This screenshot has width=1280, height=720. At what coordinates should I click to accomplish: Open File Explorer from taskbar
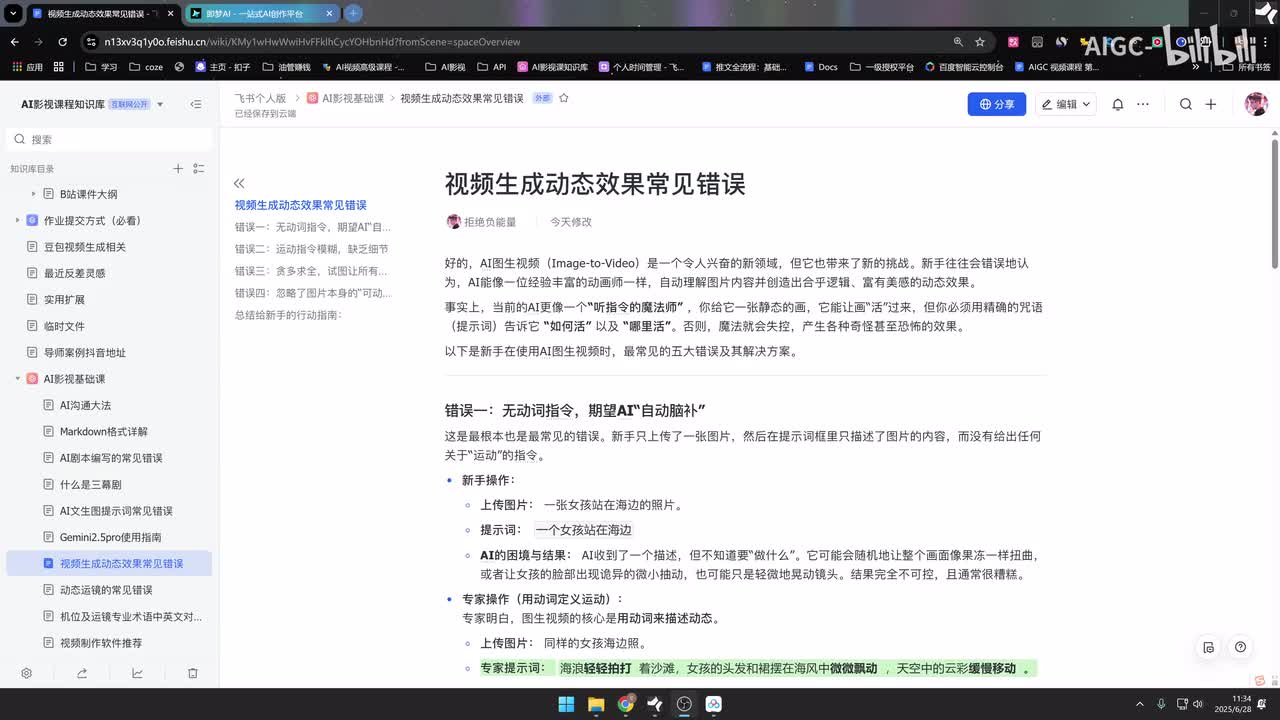point(596,704)
